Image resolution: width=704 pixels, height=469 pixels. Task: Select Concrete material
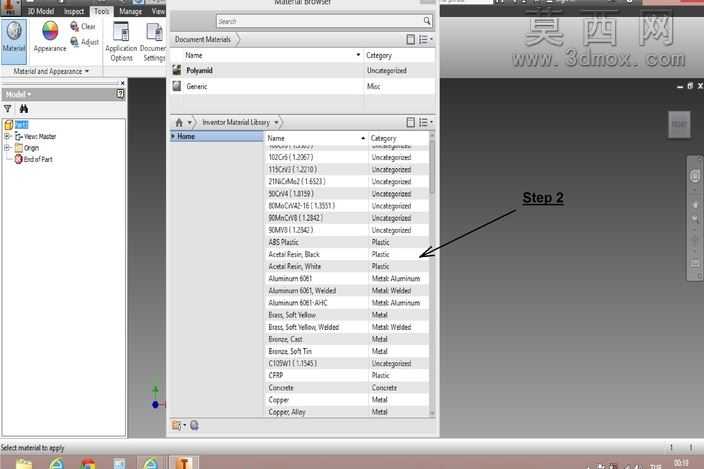[347, 388]
